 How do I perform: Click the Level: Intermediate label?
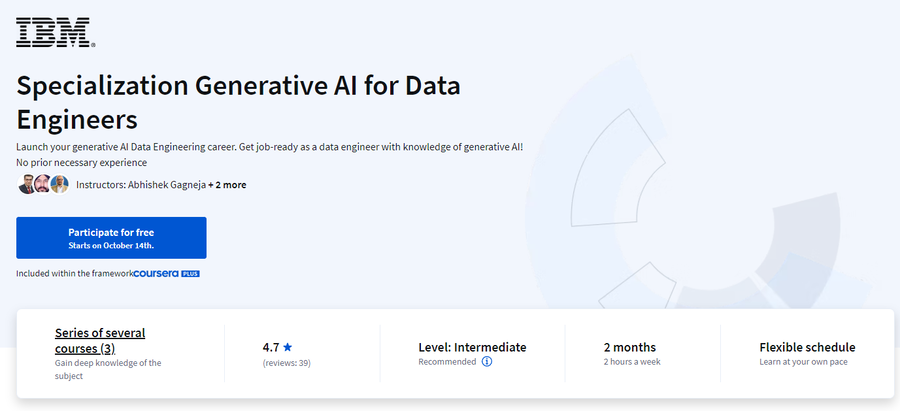tap(472, 347)
